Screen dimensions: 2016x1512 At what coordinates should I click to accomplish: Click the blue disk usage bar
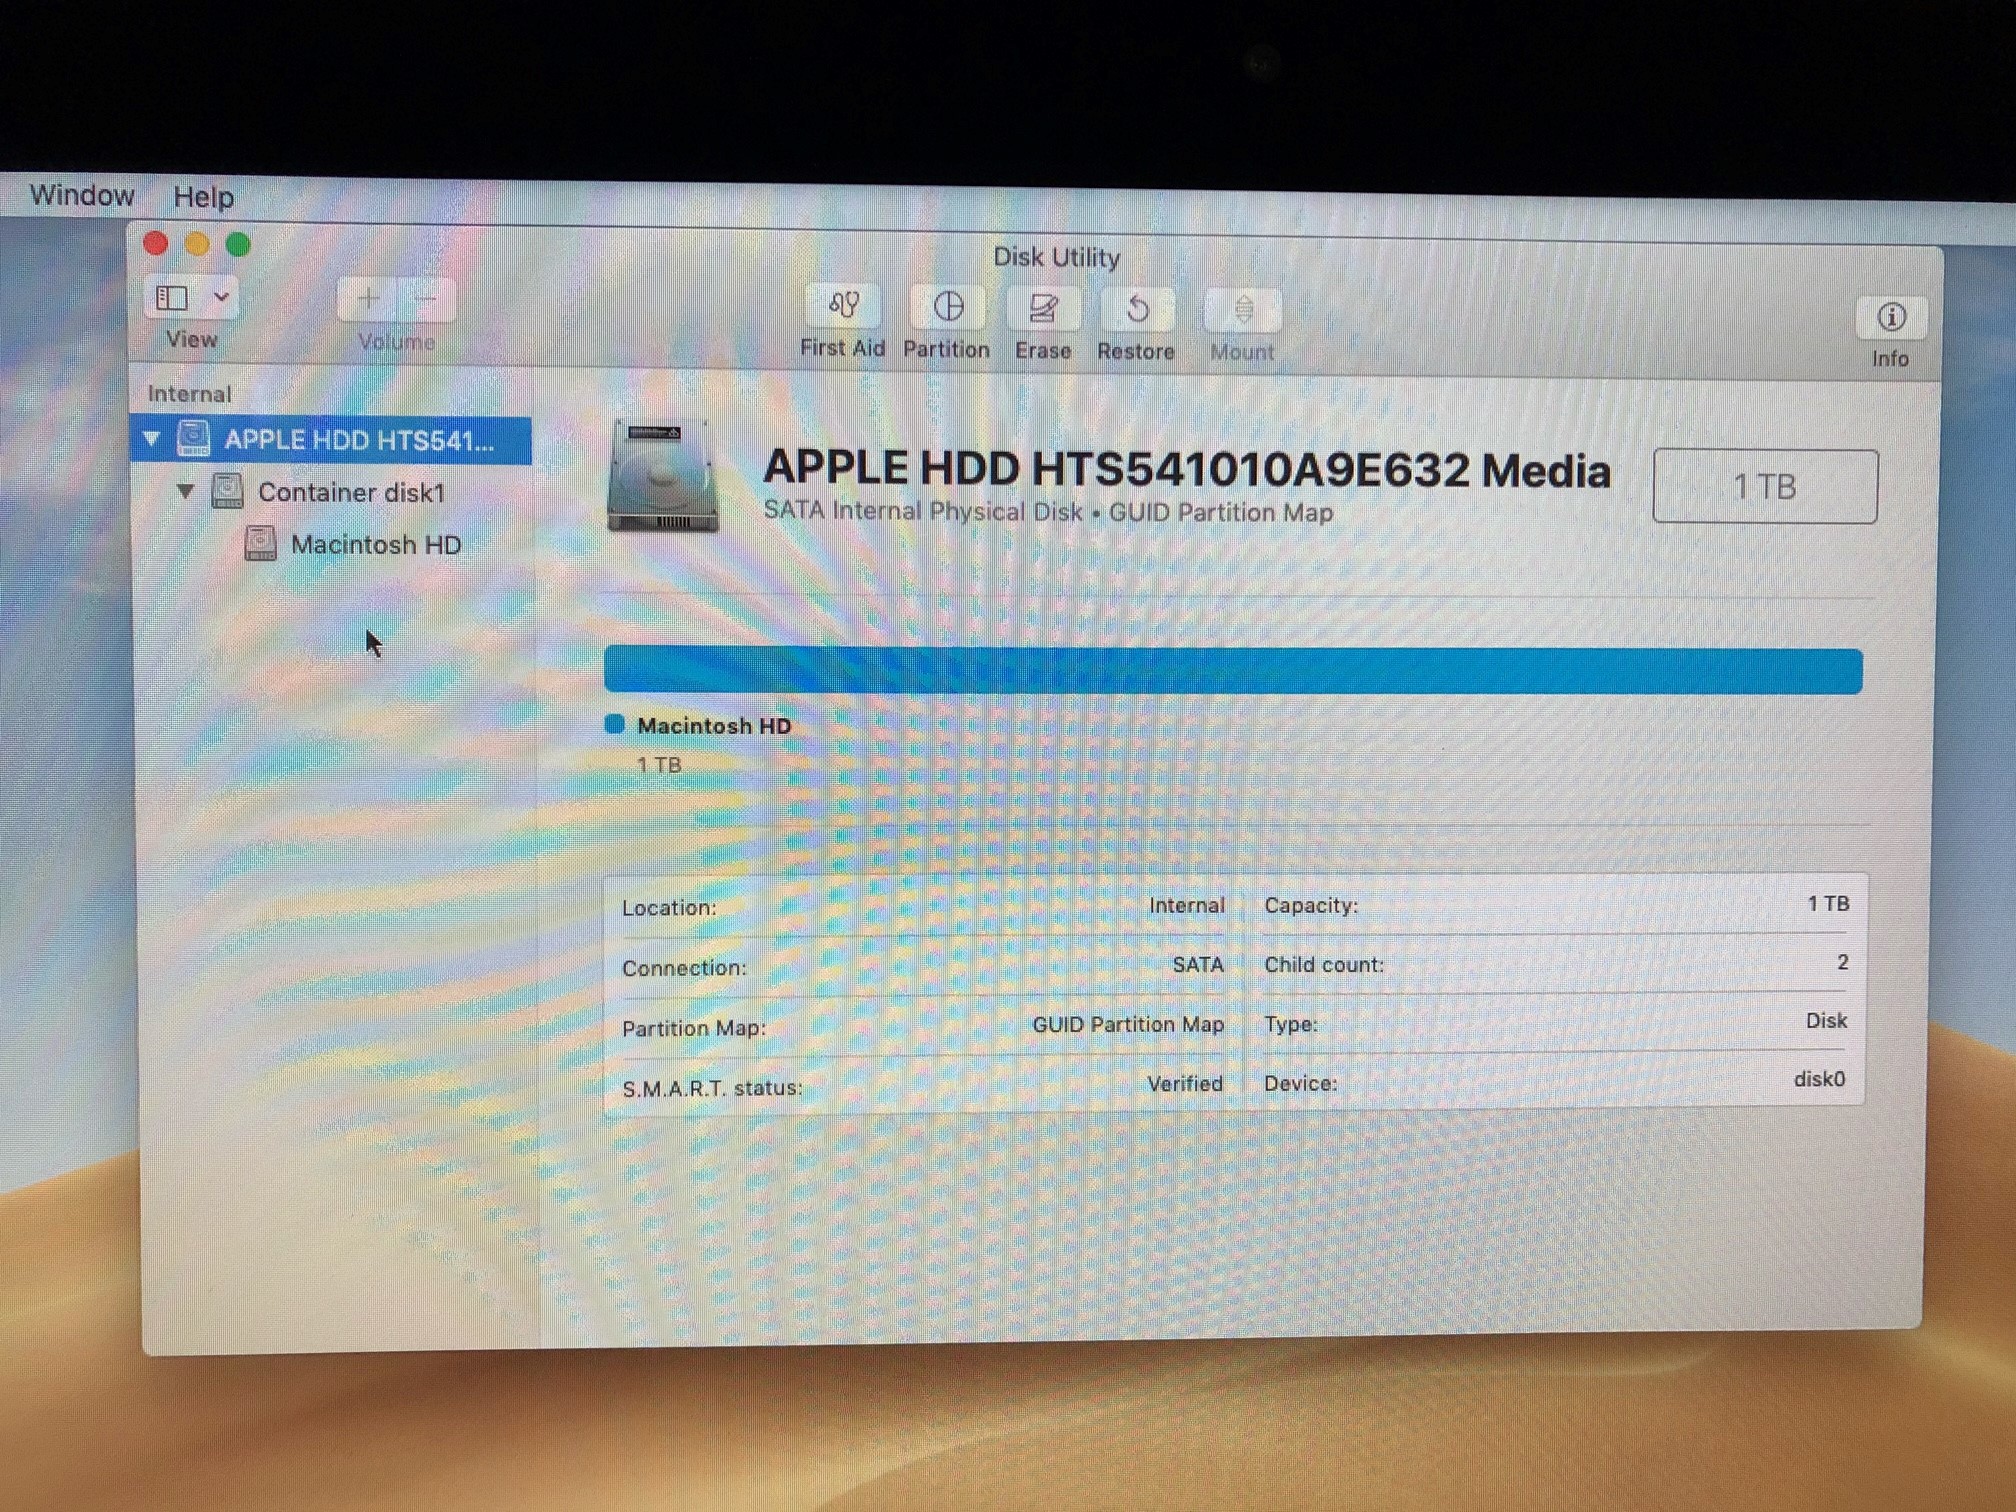1232,670
